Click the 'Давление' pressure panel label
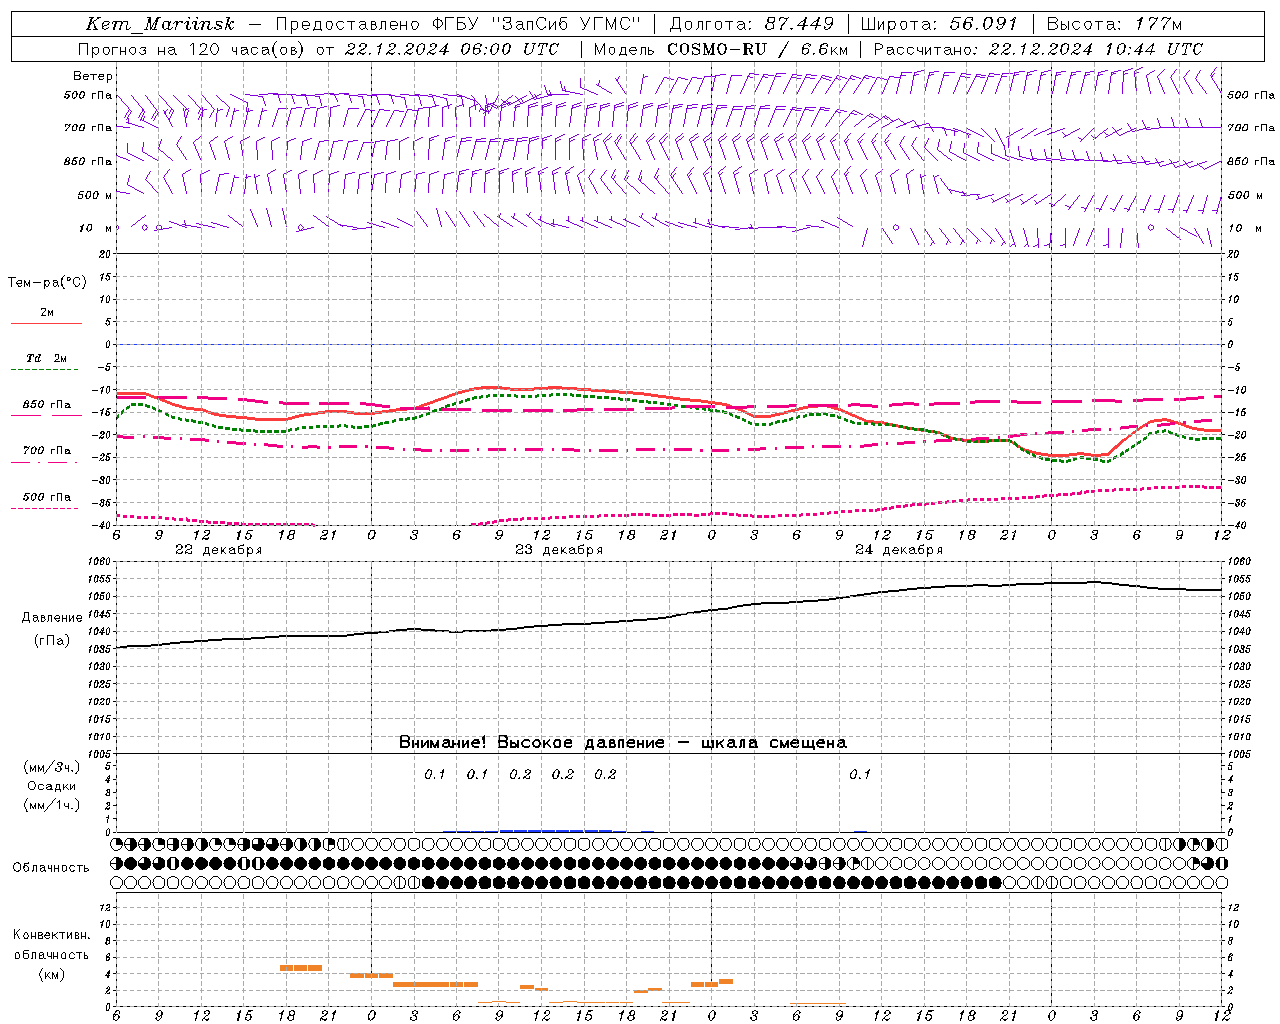Screen dimensions: 1280x1024 tap(52, 618)
